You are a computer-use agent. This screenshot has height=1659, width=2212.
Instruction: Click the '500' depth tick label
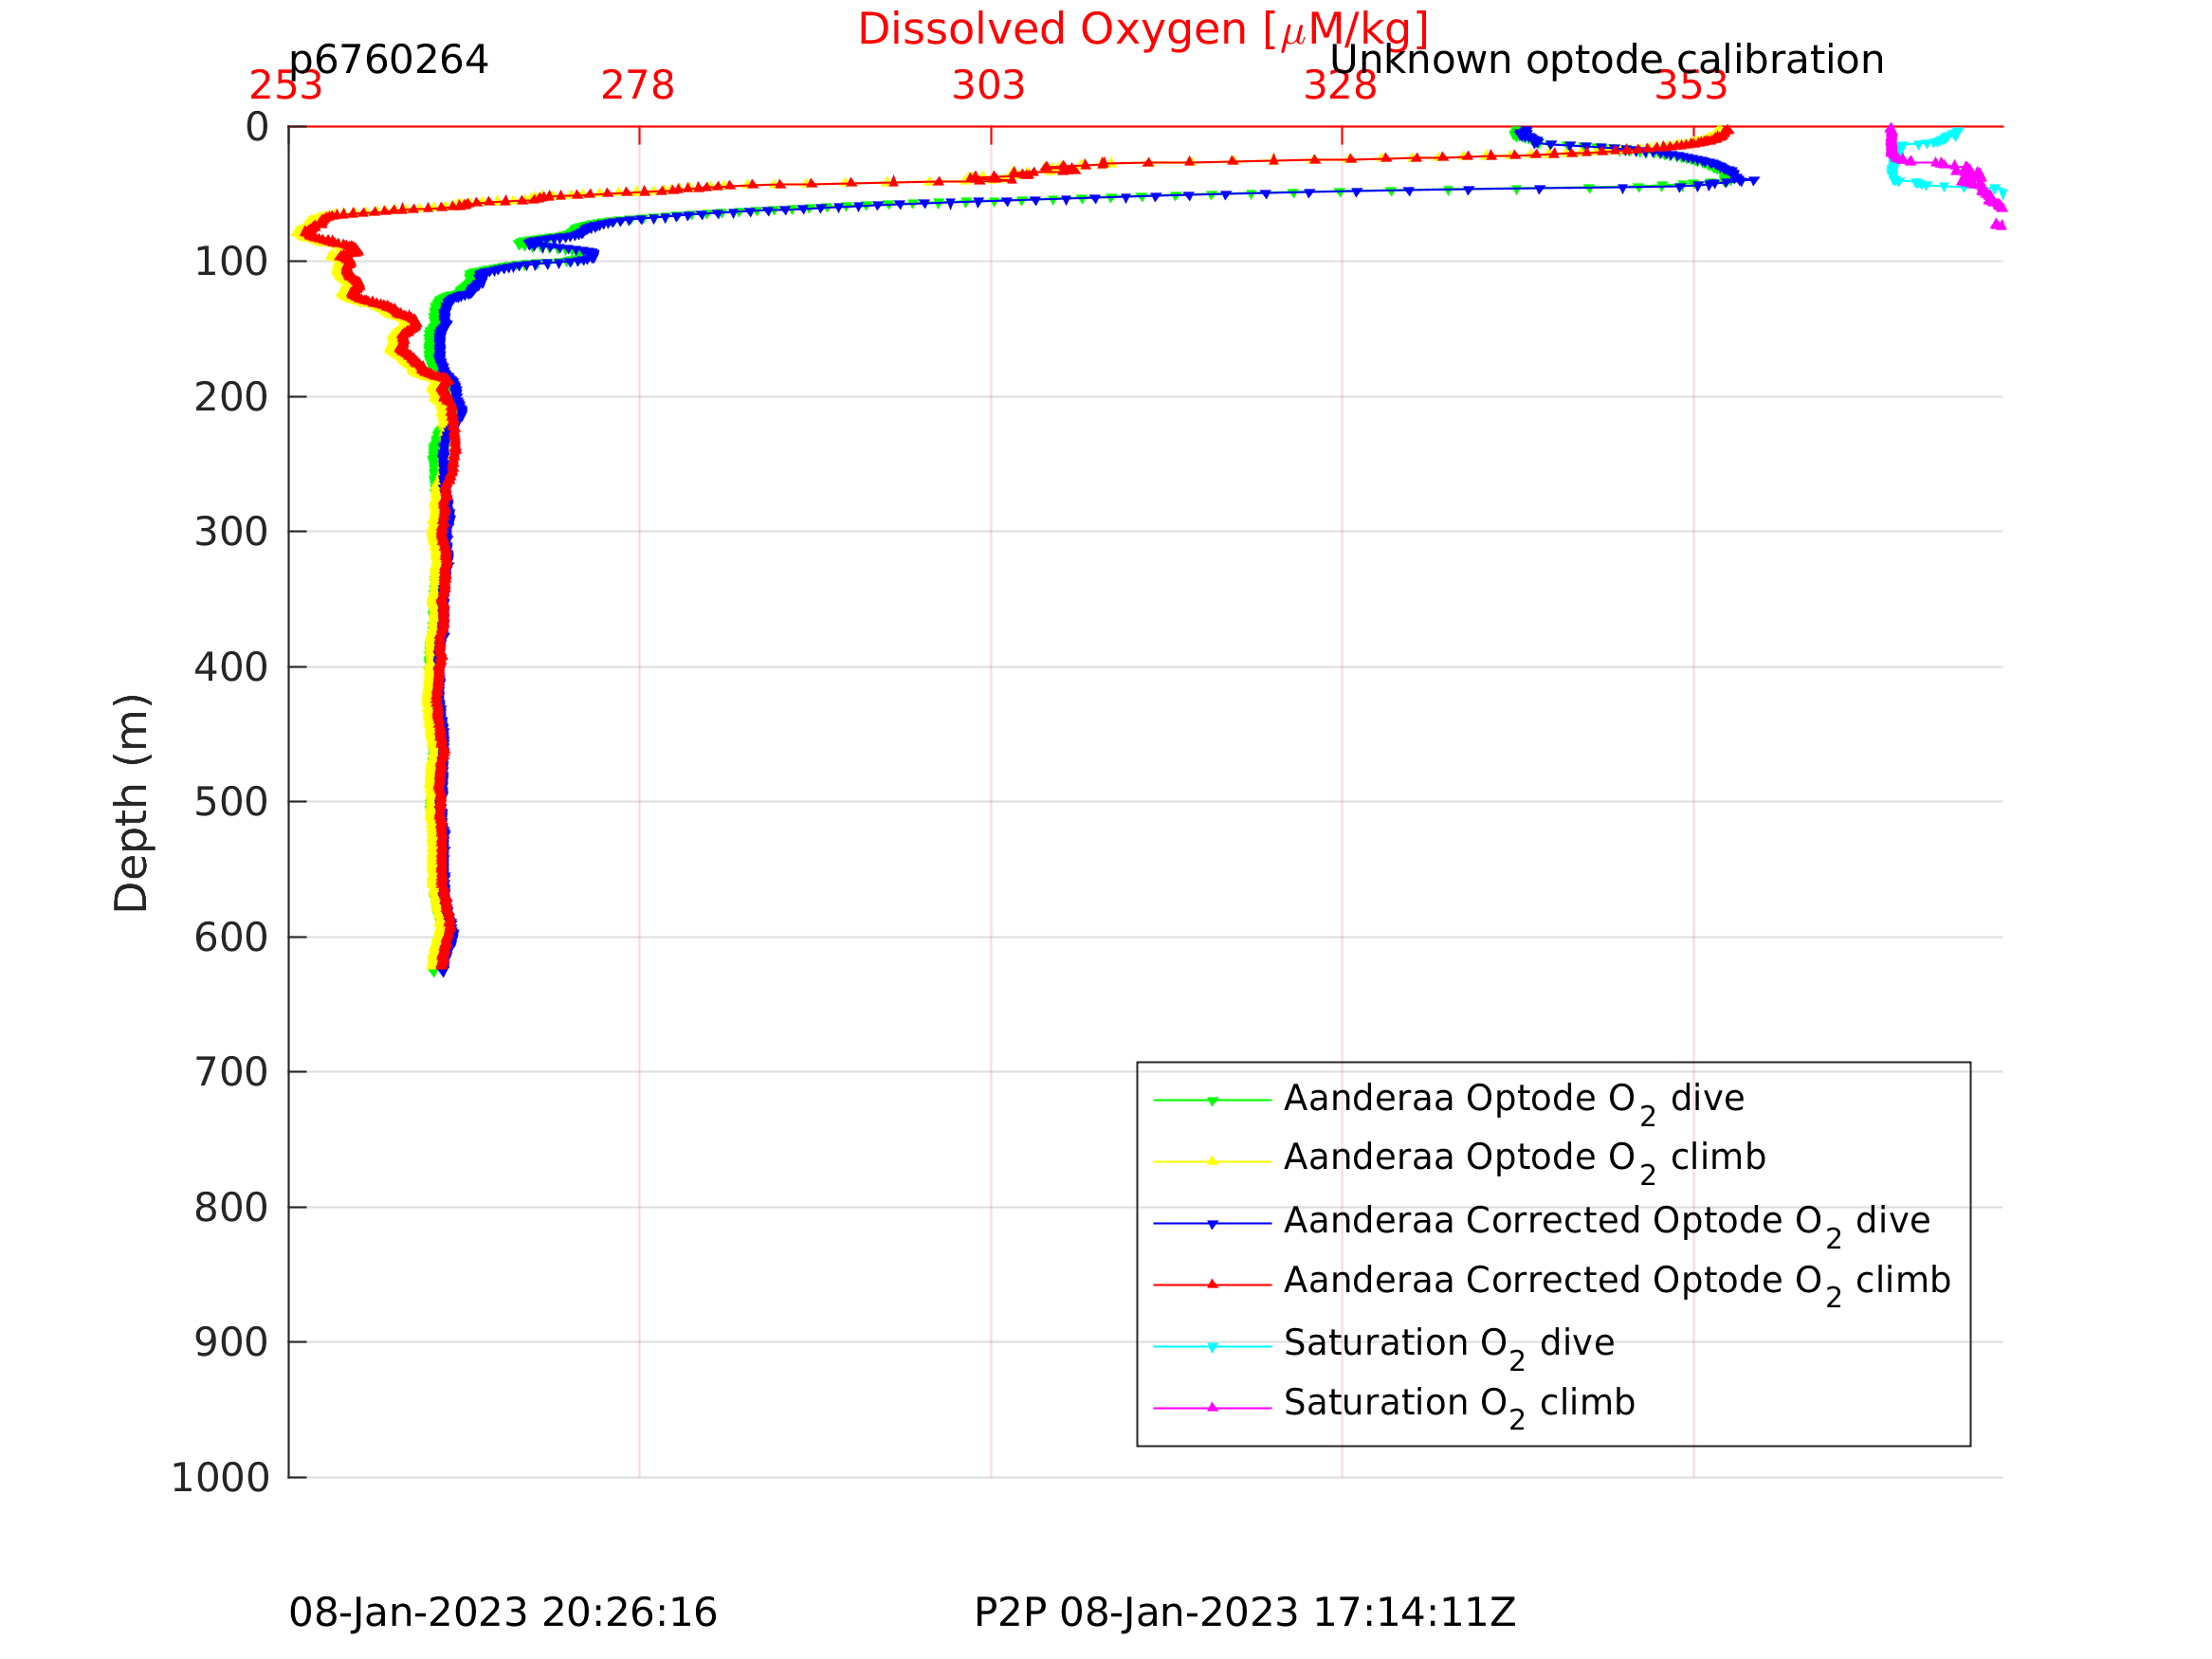pos(231,802)
